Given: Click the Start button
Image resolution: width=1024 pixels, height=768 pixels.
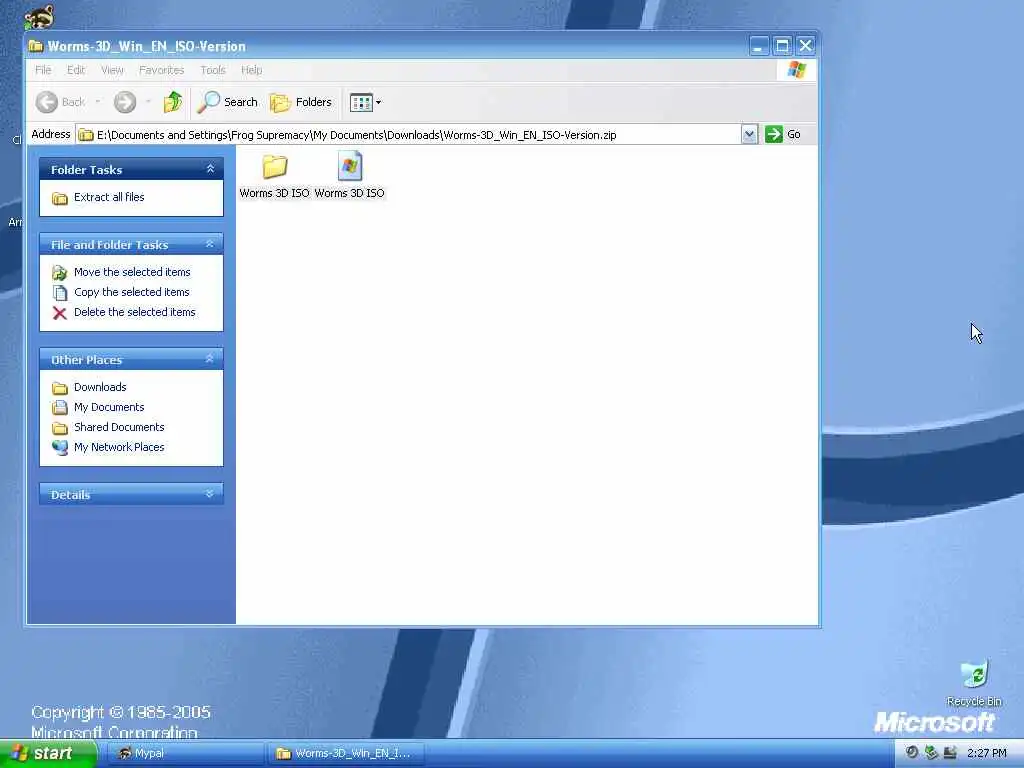Looking at the screenshot, I should 48,754.
